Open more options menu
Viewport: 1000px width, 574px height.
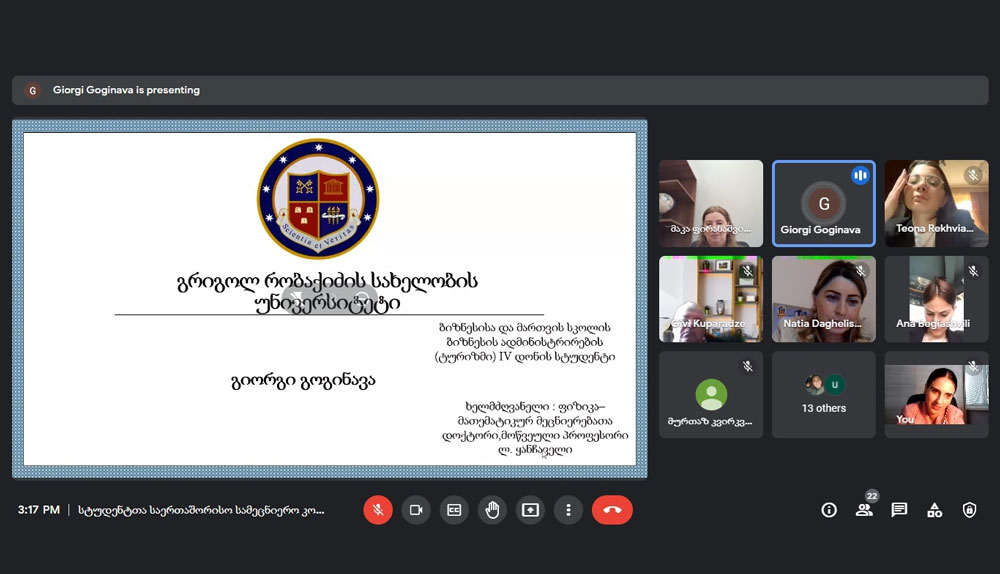coord(568,510)
